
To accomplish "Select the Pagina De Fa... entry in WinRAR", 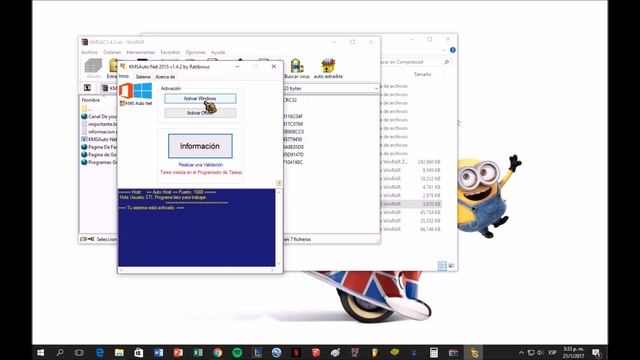I will pyautogui.click(x=99, y=147).
